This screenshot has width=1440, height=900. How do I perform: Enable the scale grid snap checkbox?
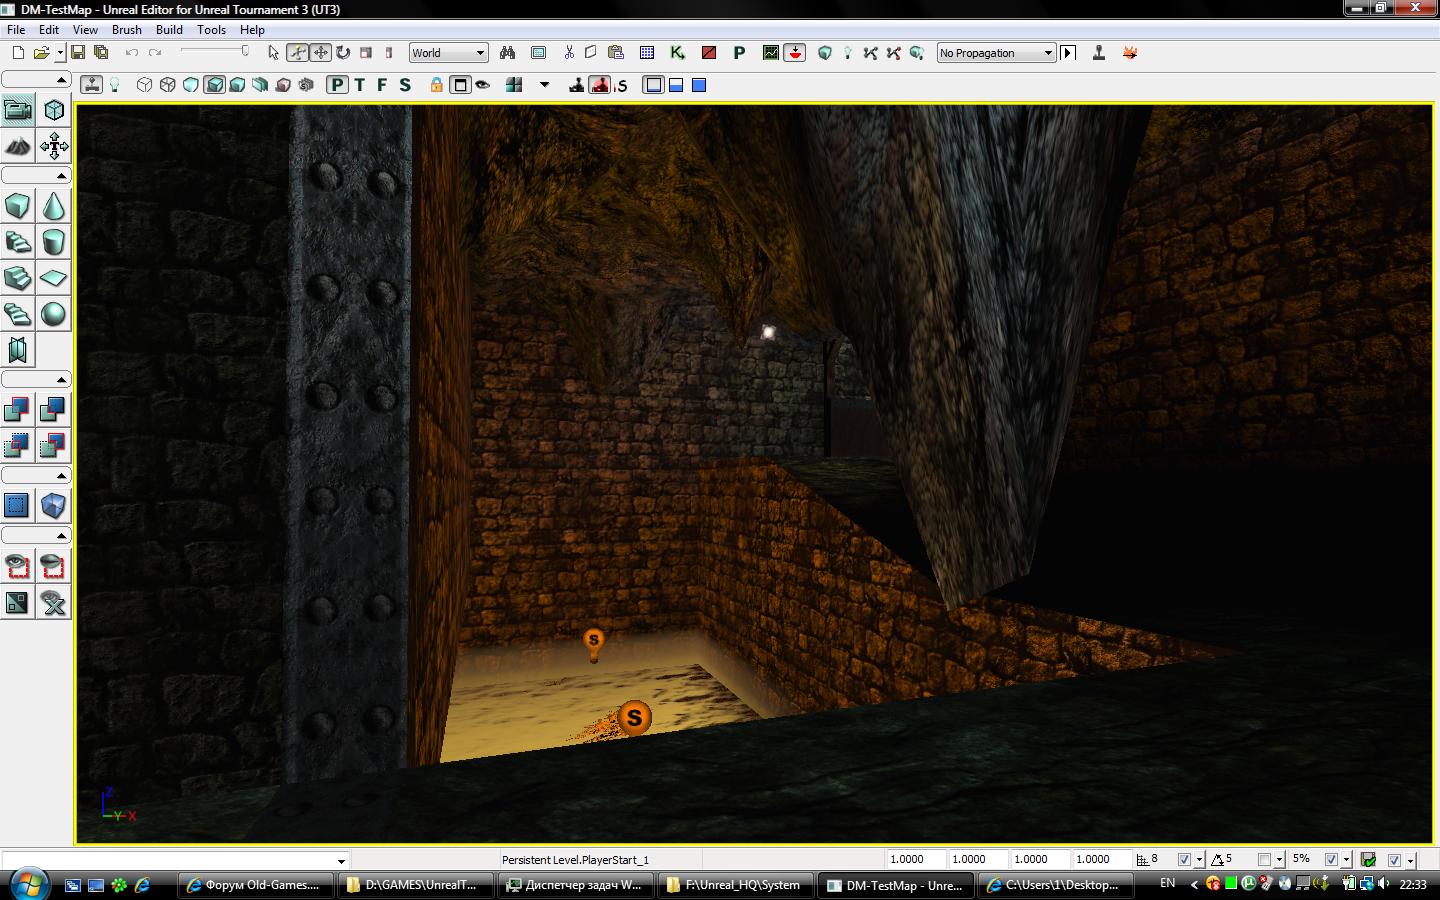(x=1331, y=859)
